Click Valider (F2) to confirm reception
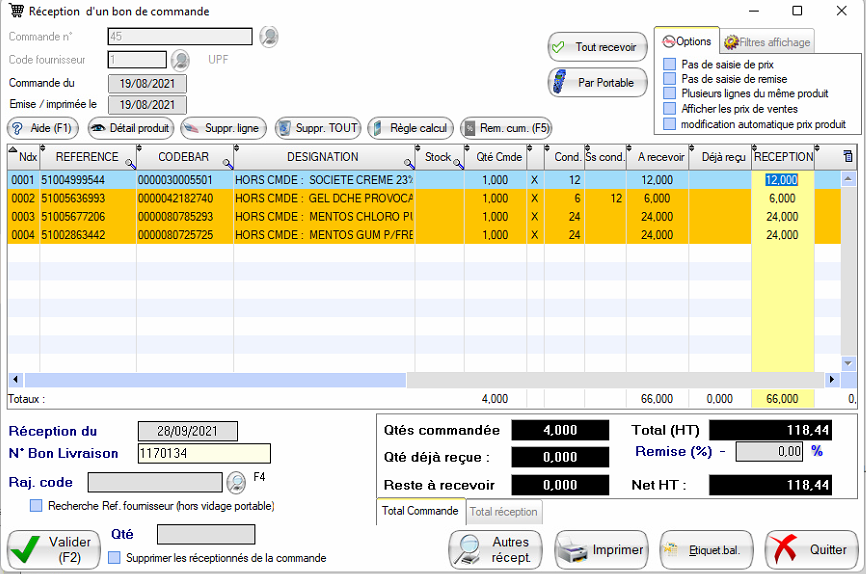Screen dimensions: 866x574 pos(52,549)
